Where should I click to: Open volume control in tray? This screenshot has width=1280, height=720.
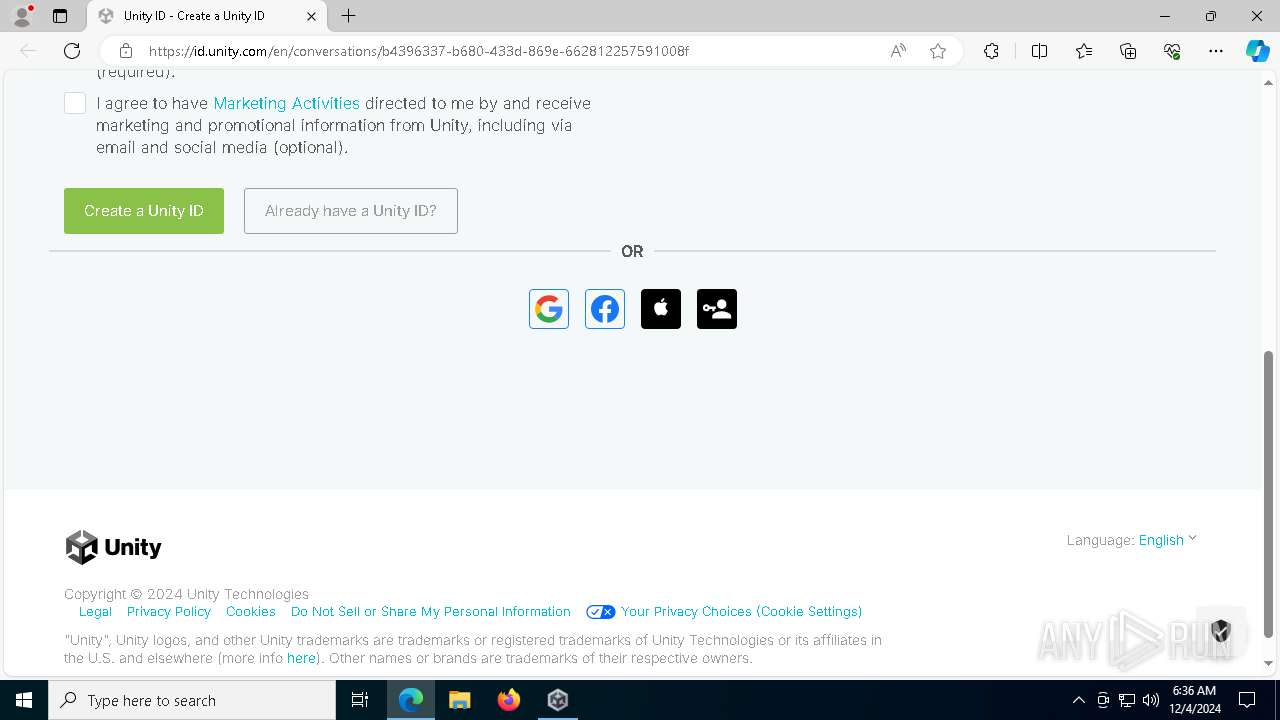(1151, 700)
